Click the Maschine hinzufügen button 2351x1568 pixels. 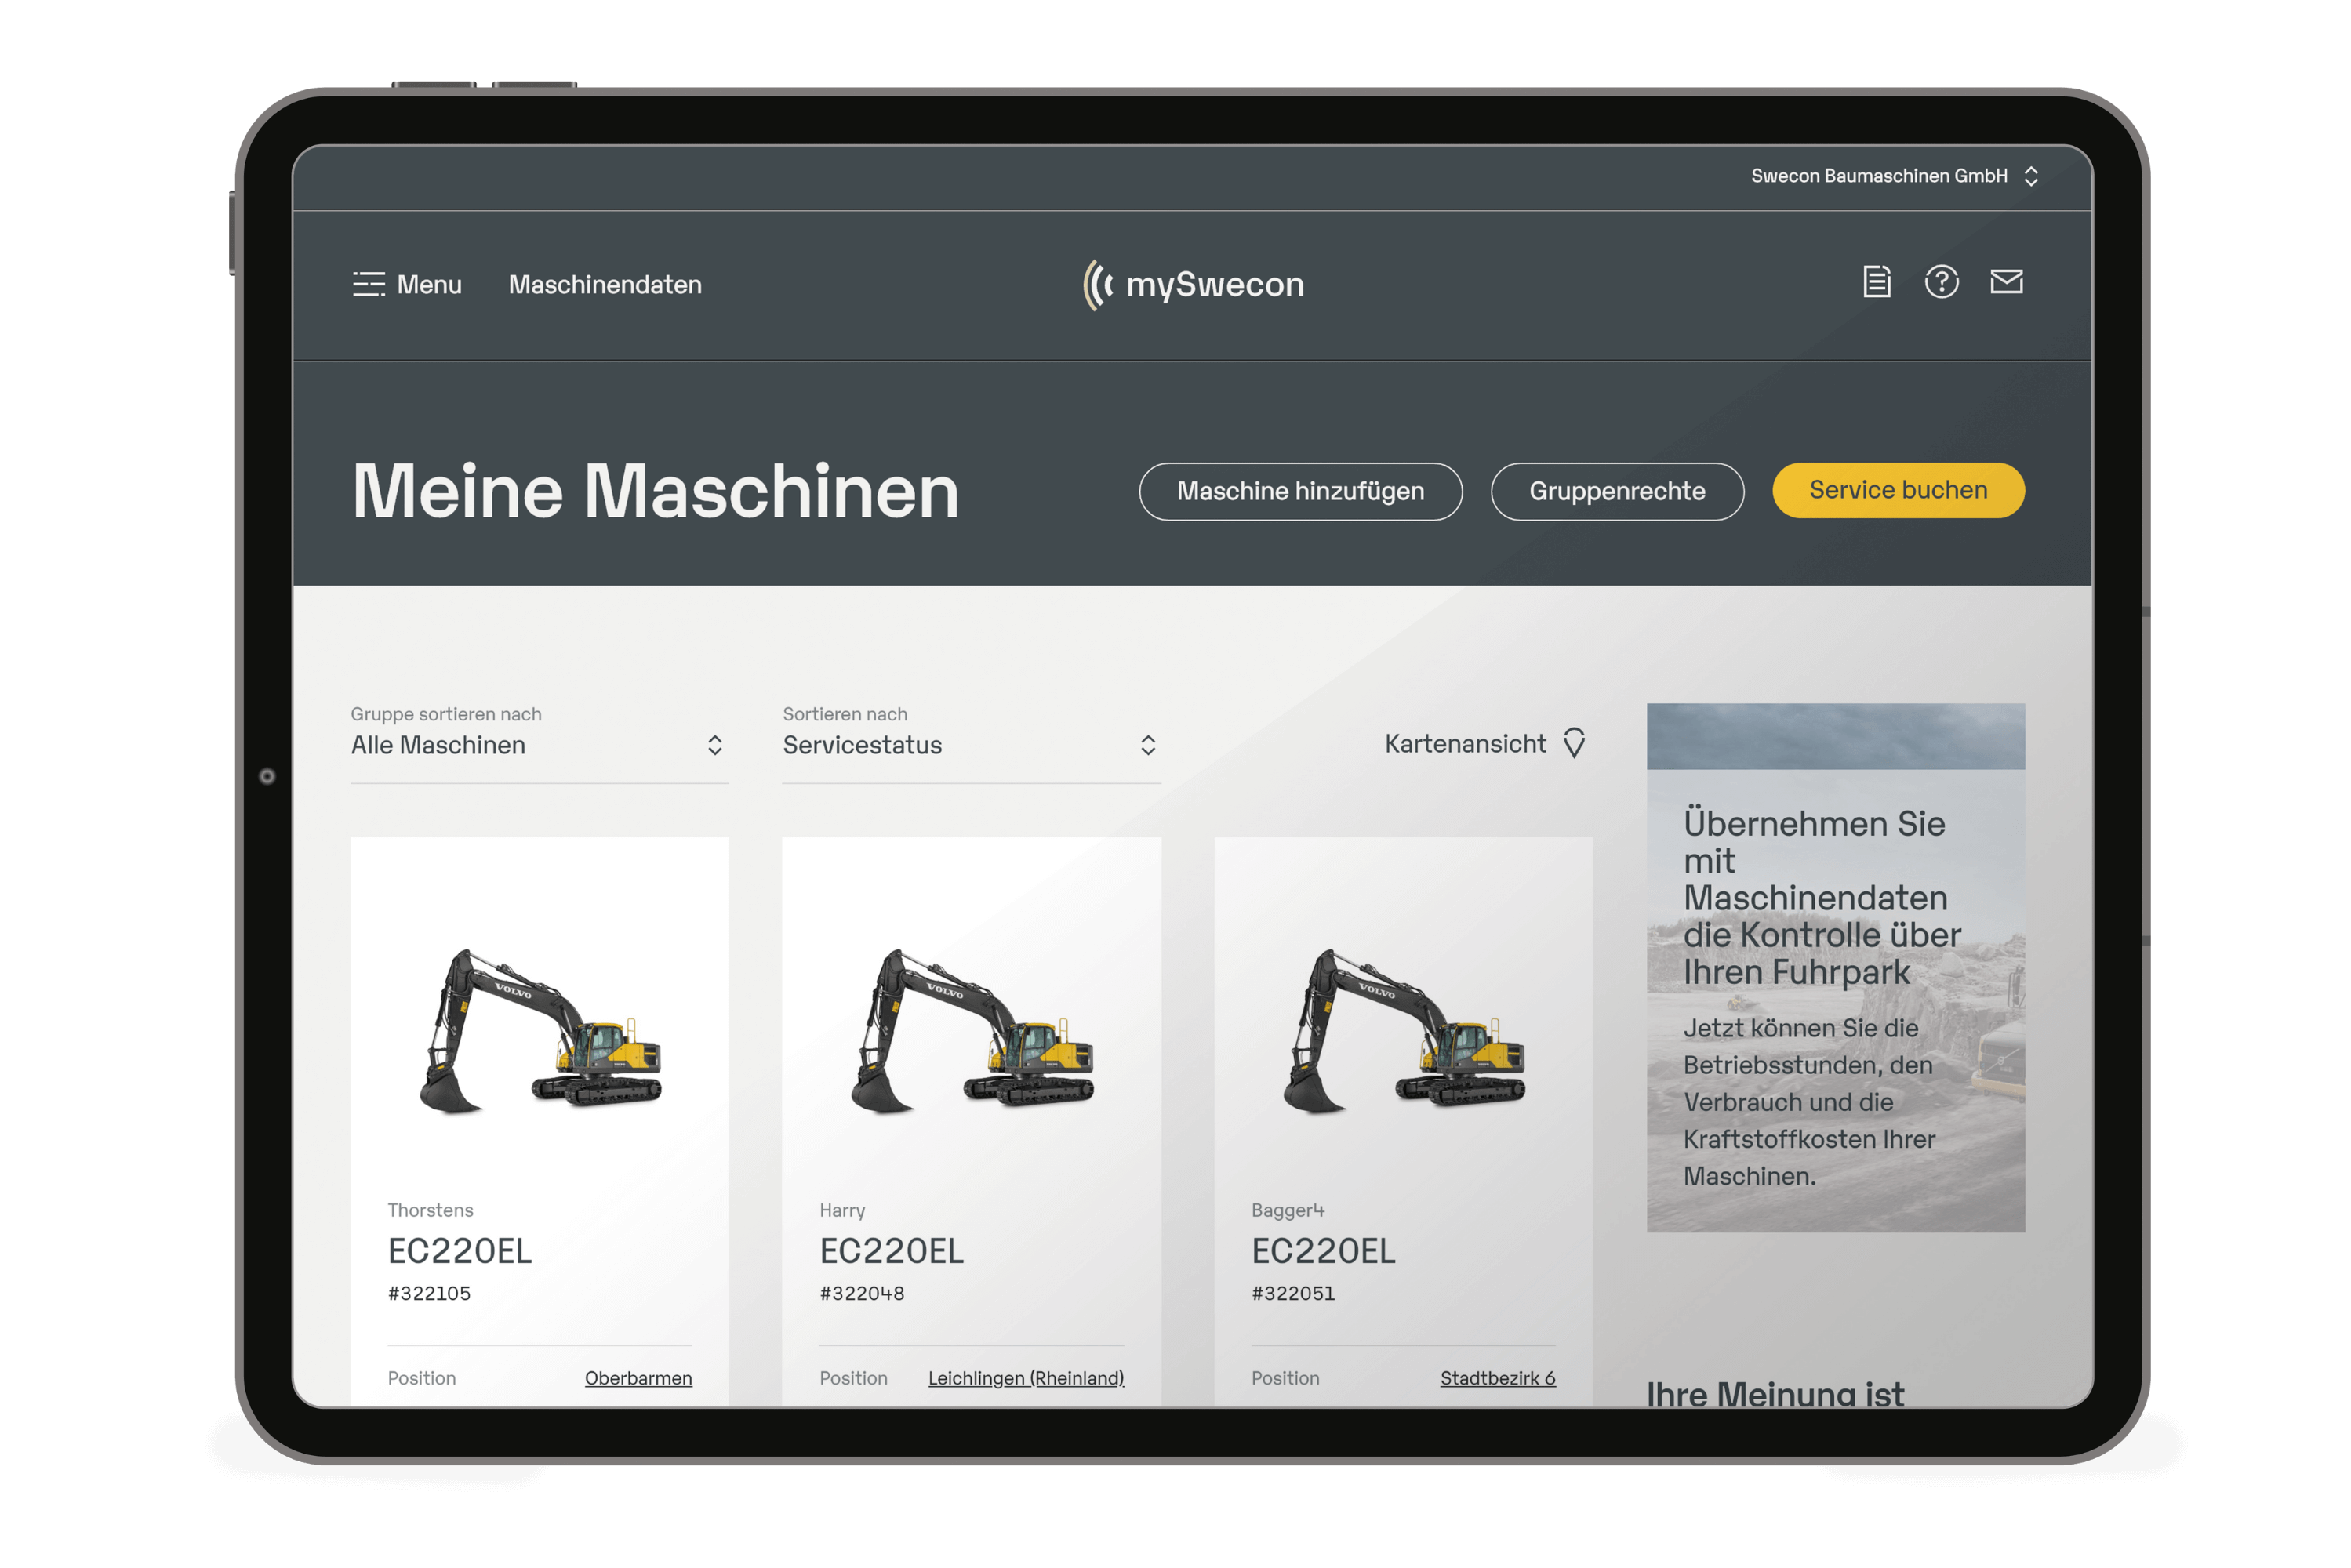(1300, 491)
